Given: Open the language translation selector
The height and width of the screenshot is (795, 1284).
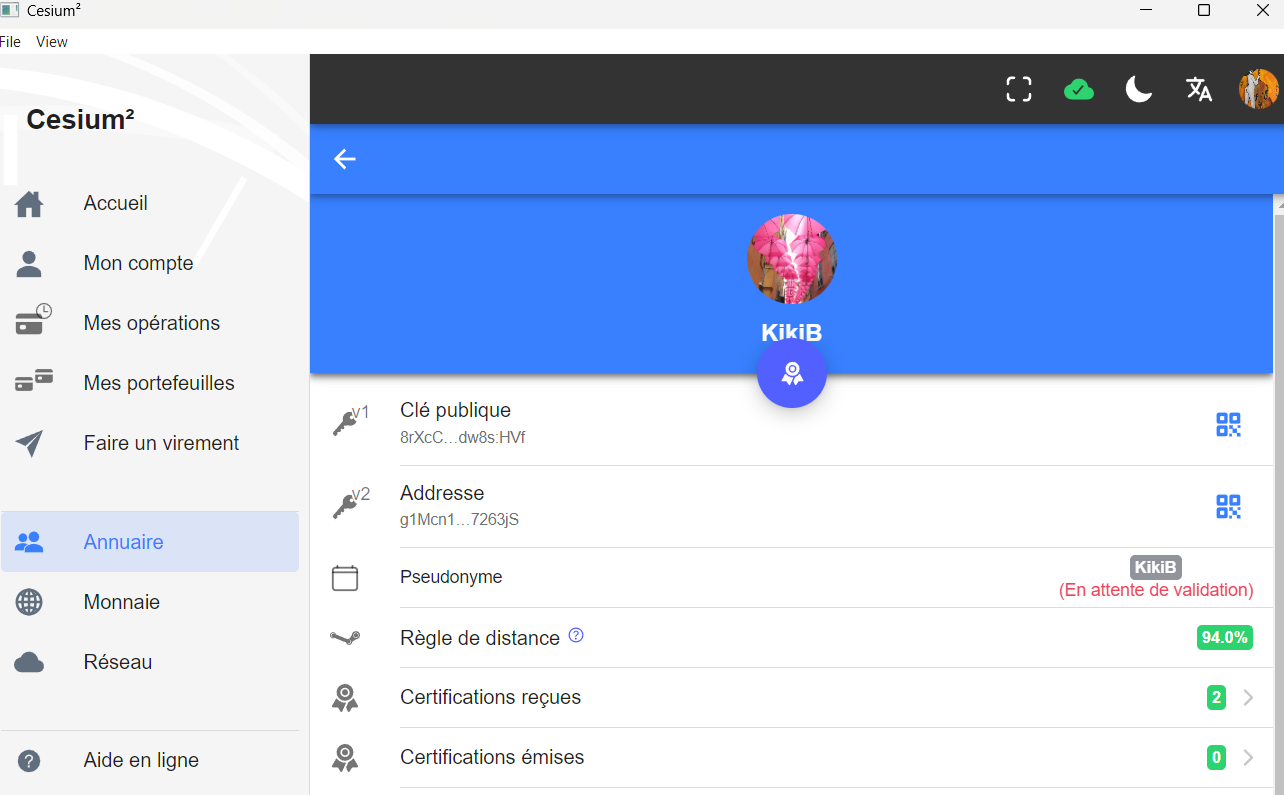Looking at the screenshot, I should 1198,89.
